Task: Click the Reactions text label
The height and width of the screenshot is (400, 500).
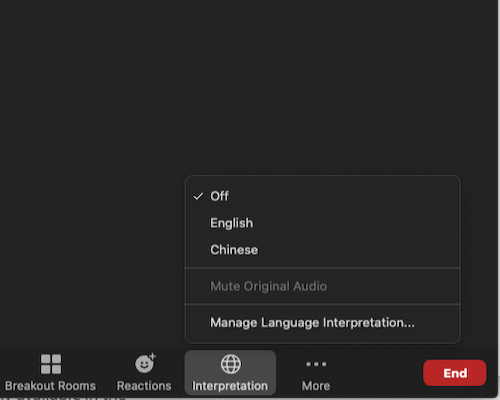Action: 144,386
